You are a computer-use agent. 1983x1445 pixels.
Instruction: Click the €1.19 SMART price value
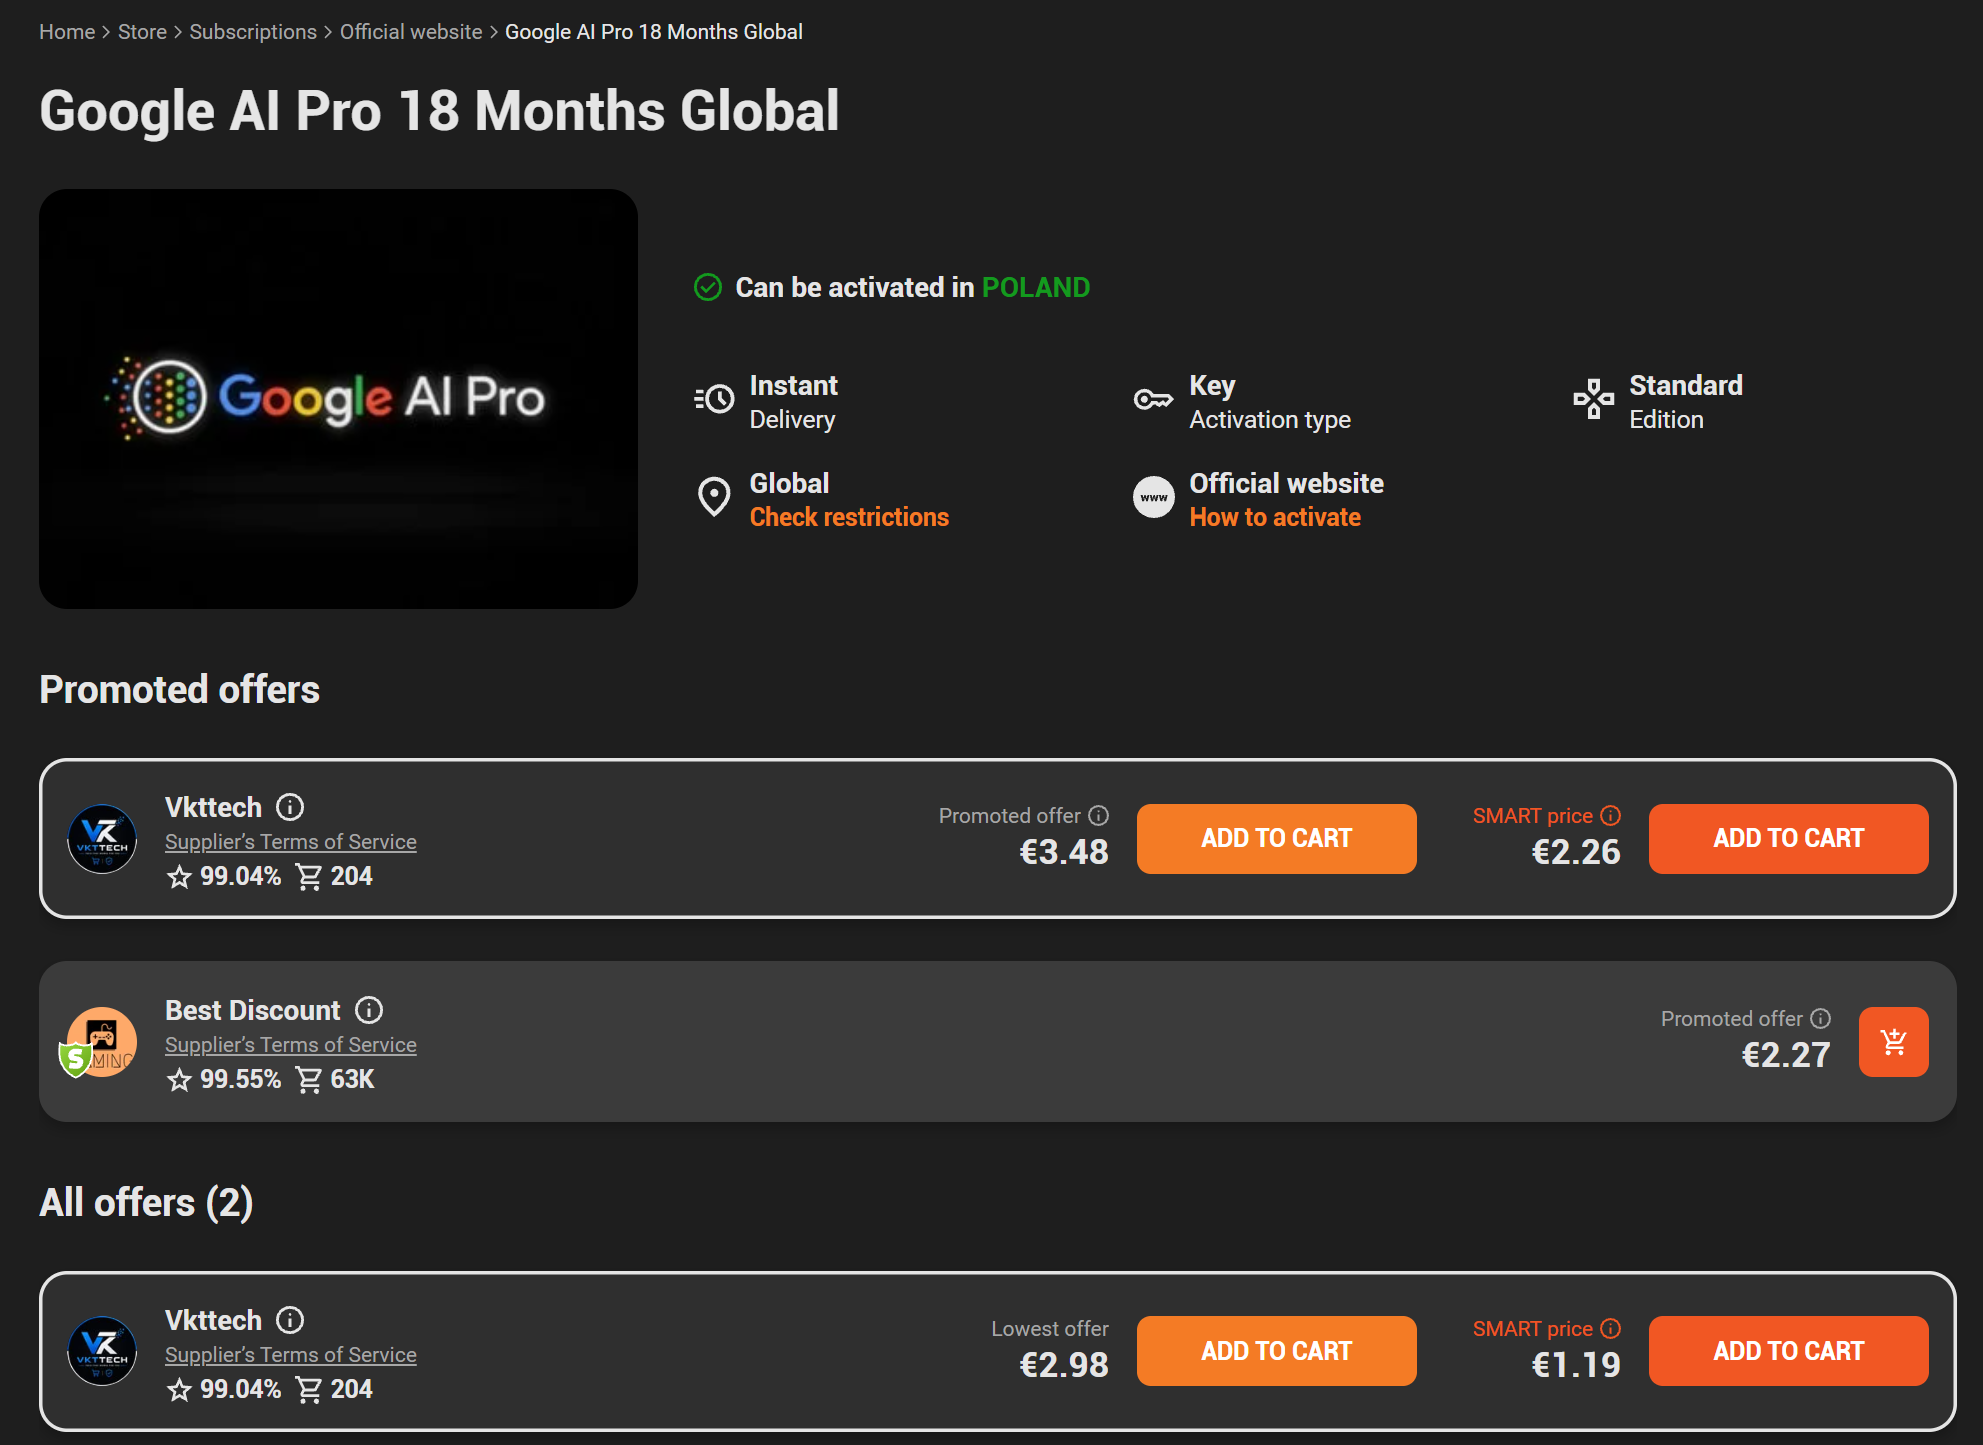coord(1576,1365)
